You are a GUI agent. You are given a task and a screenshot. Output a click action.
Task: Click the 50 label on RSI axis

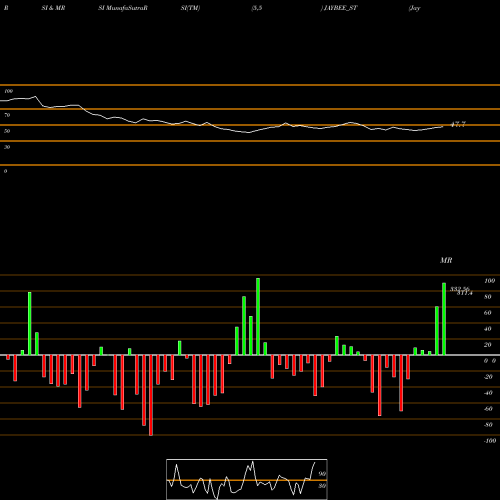pos(7,131)
